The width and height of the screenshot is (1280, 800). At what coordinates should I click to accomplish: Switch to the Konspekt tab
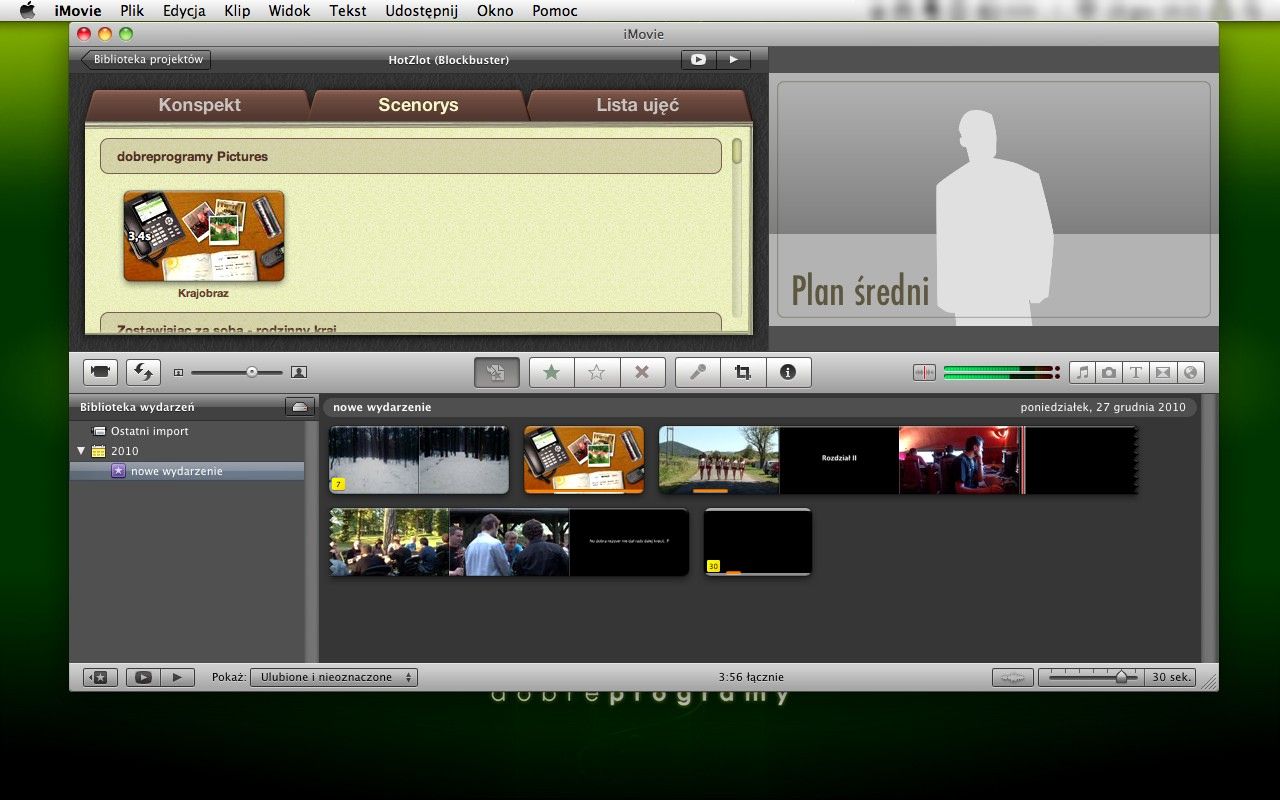click(x=199, y=105)
